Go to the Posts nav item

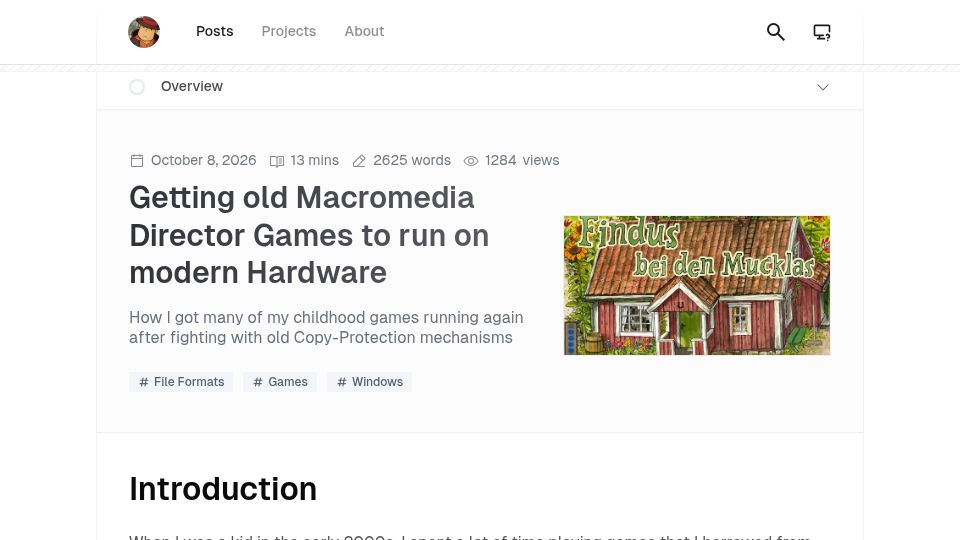[x=214, y=31]
